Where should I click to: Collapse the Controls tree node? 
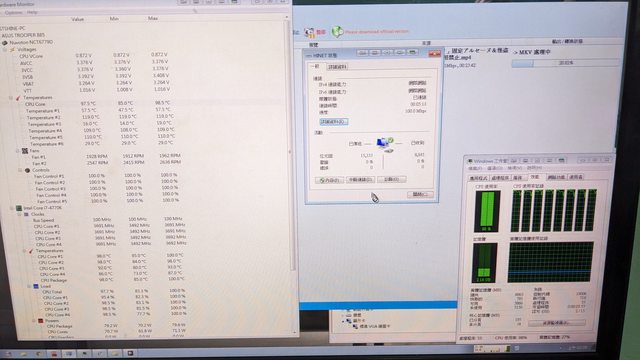pos(20,170)
